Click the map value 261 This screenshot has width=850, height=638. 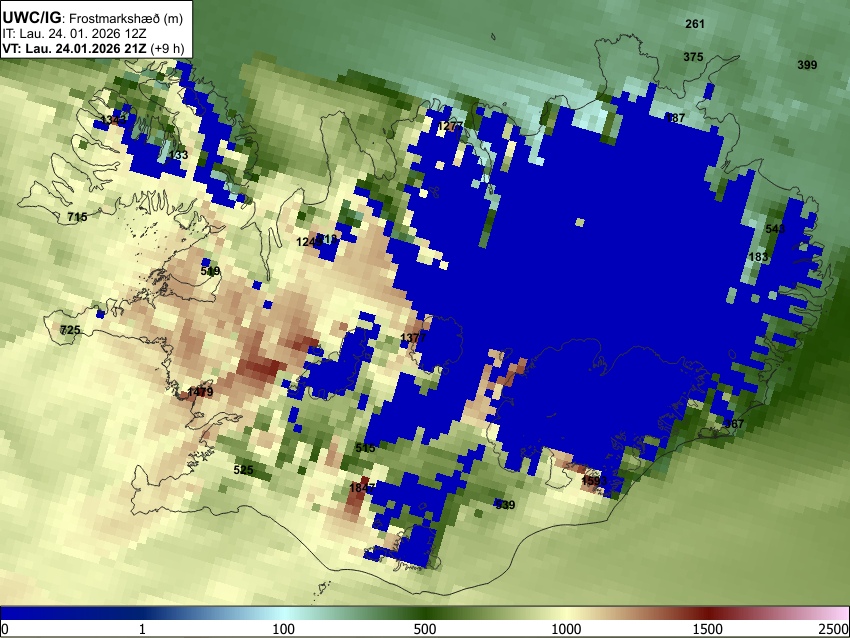(x=695, y=24)
